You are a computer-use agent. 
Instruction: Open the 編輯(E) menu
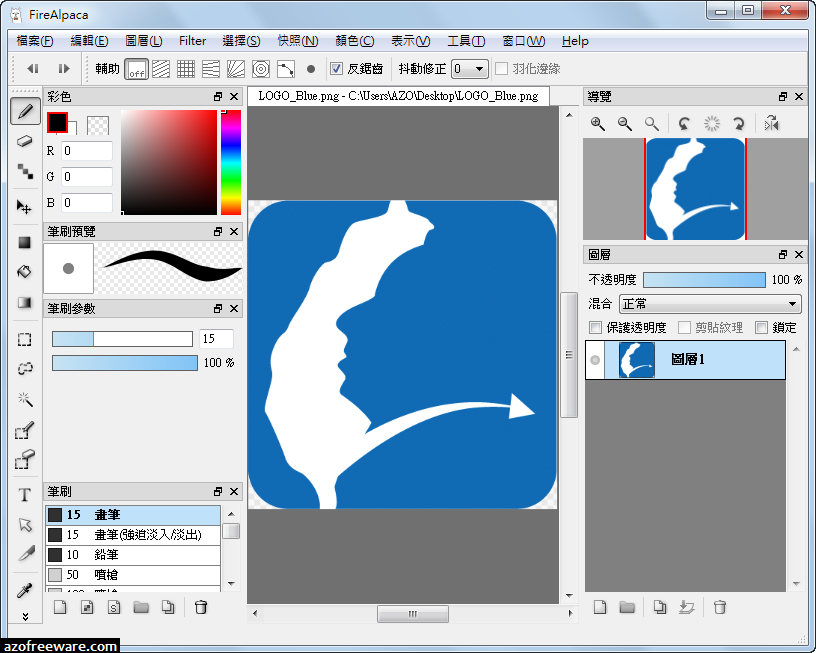(89, 41)
